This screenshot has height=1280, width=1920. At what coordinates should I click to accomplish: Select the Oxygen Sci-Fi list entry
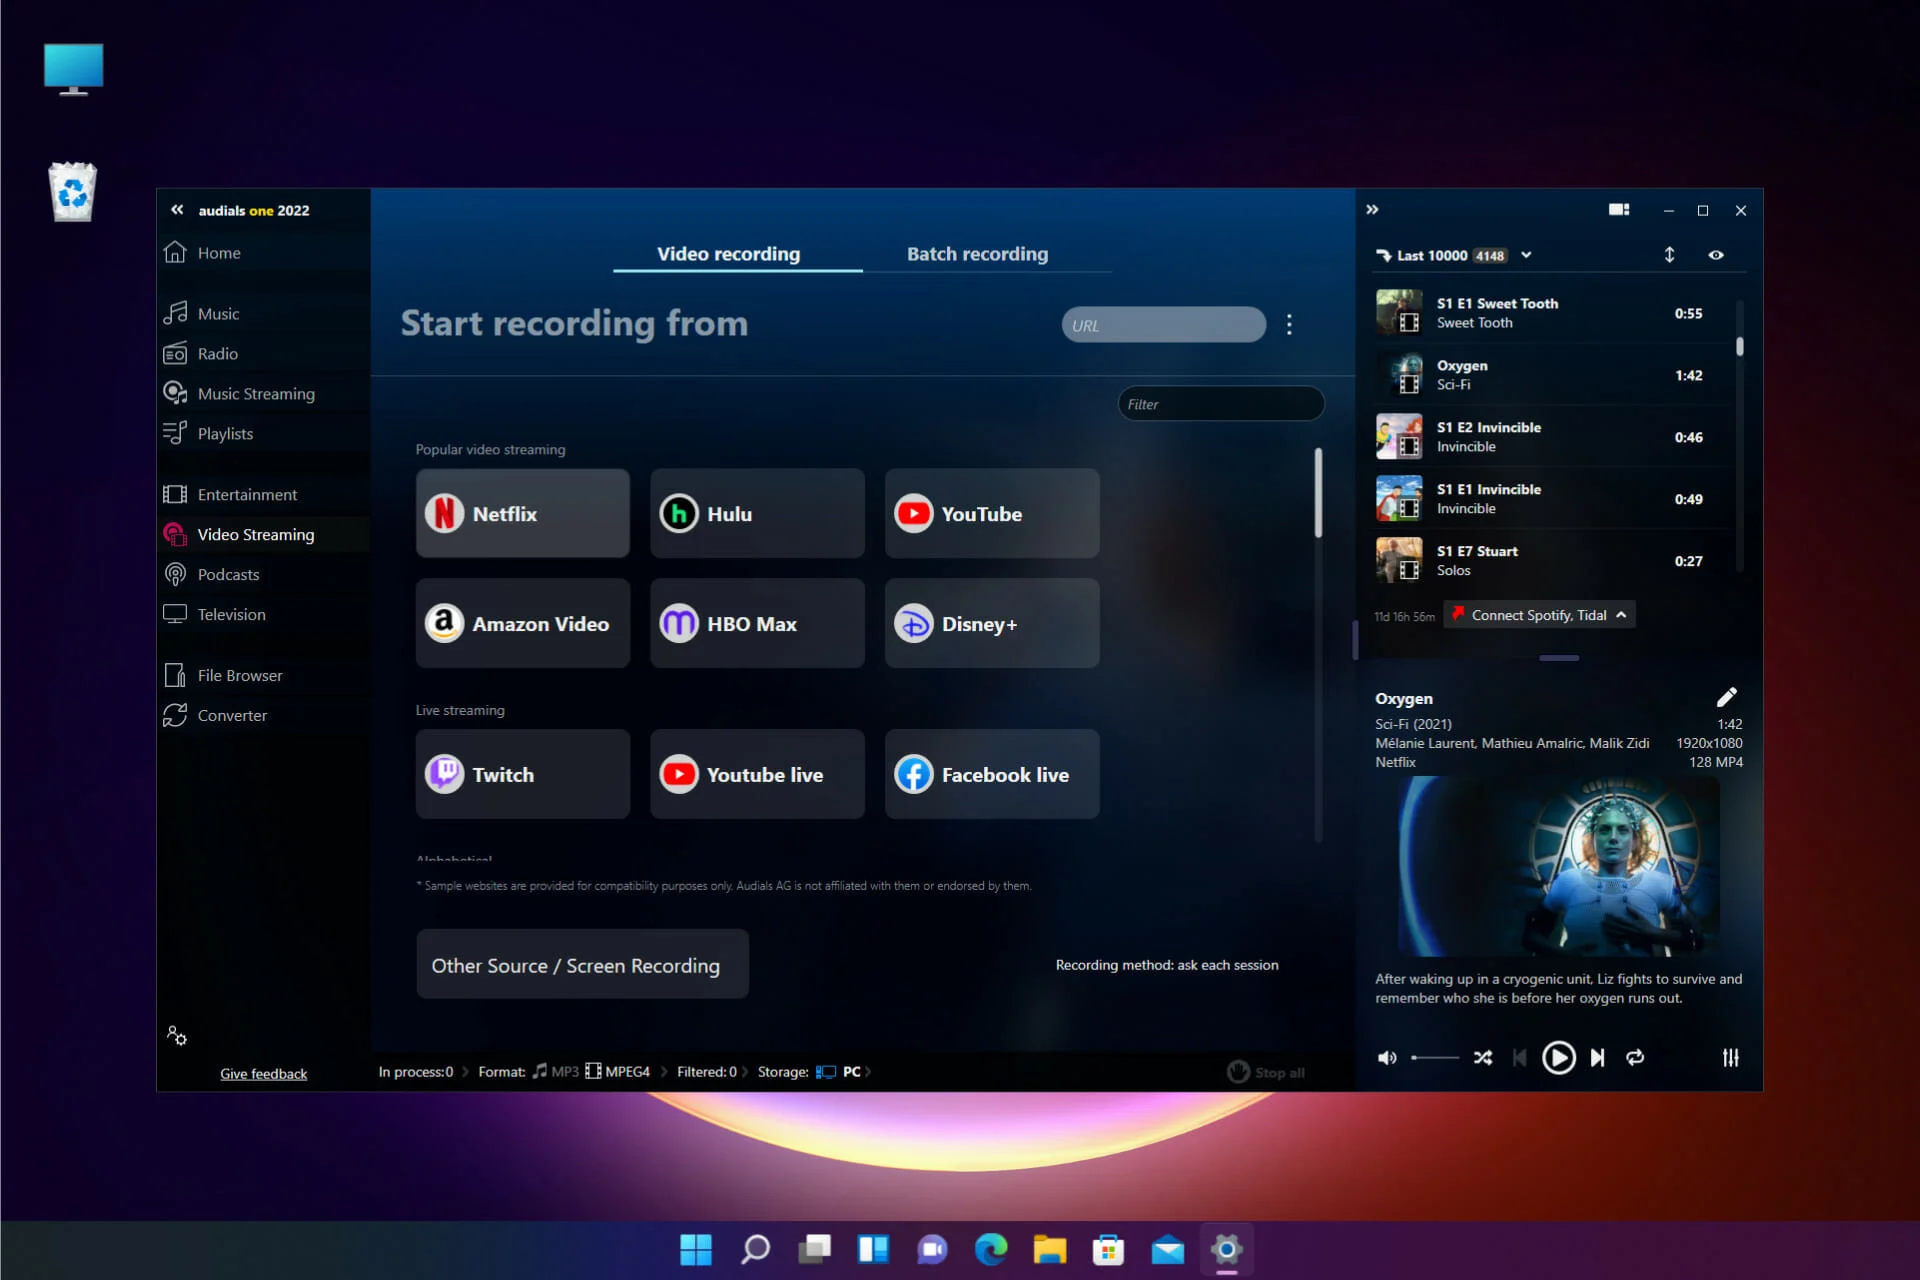coord(1552,375)
